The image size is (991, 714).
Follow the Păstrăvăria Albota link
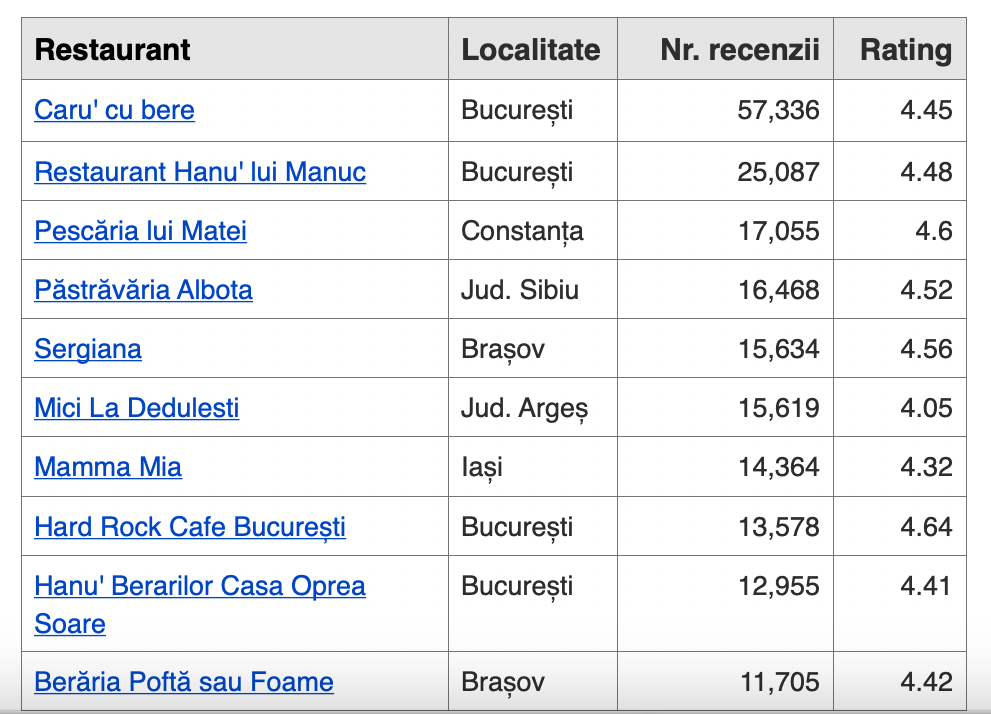pos(143,290)
